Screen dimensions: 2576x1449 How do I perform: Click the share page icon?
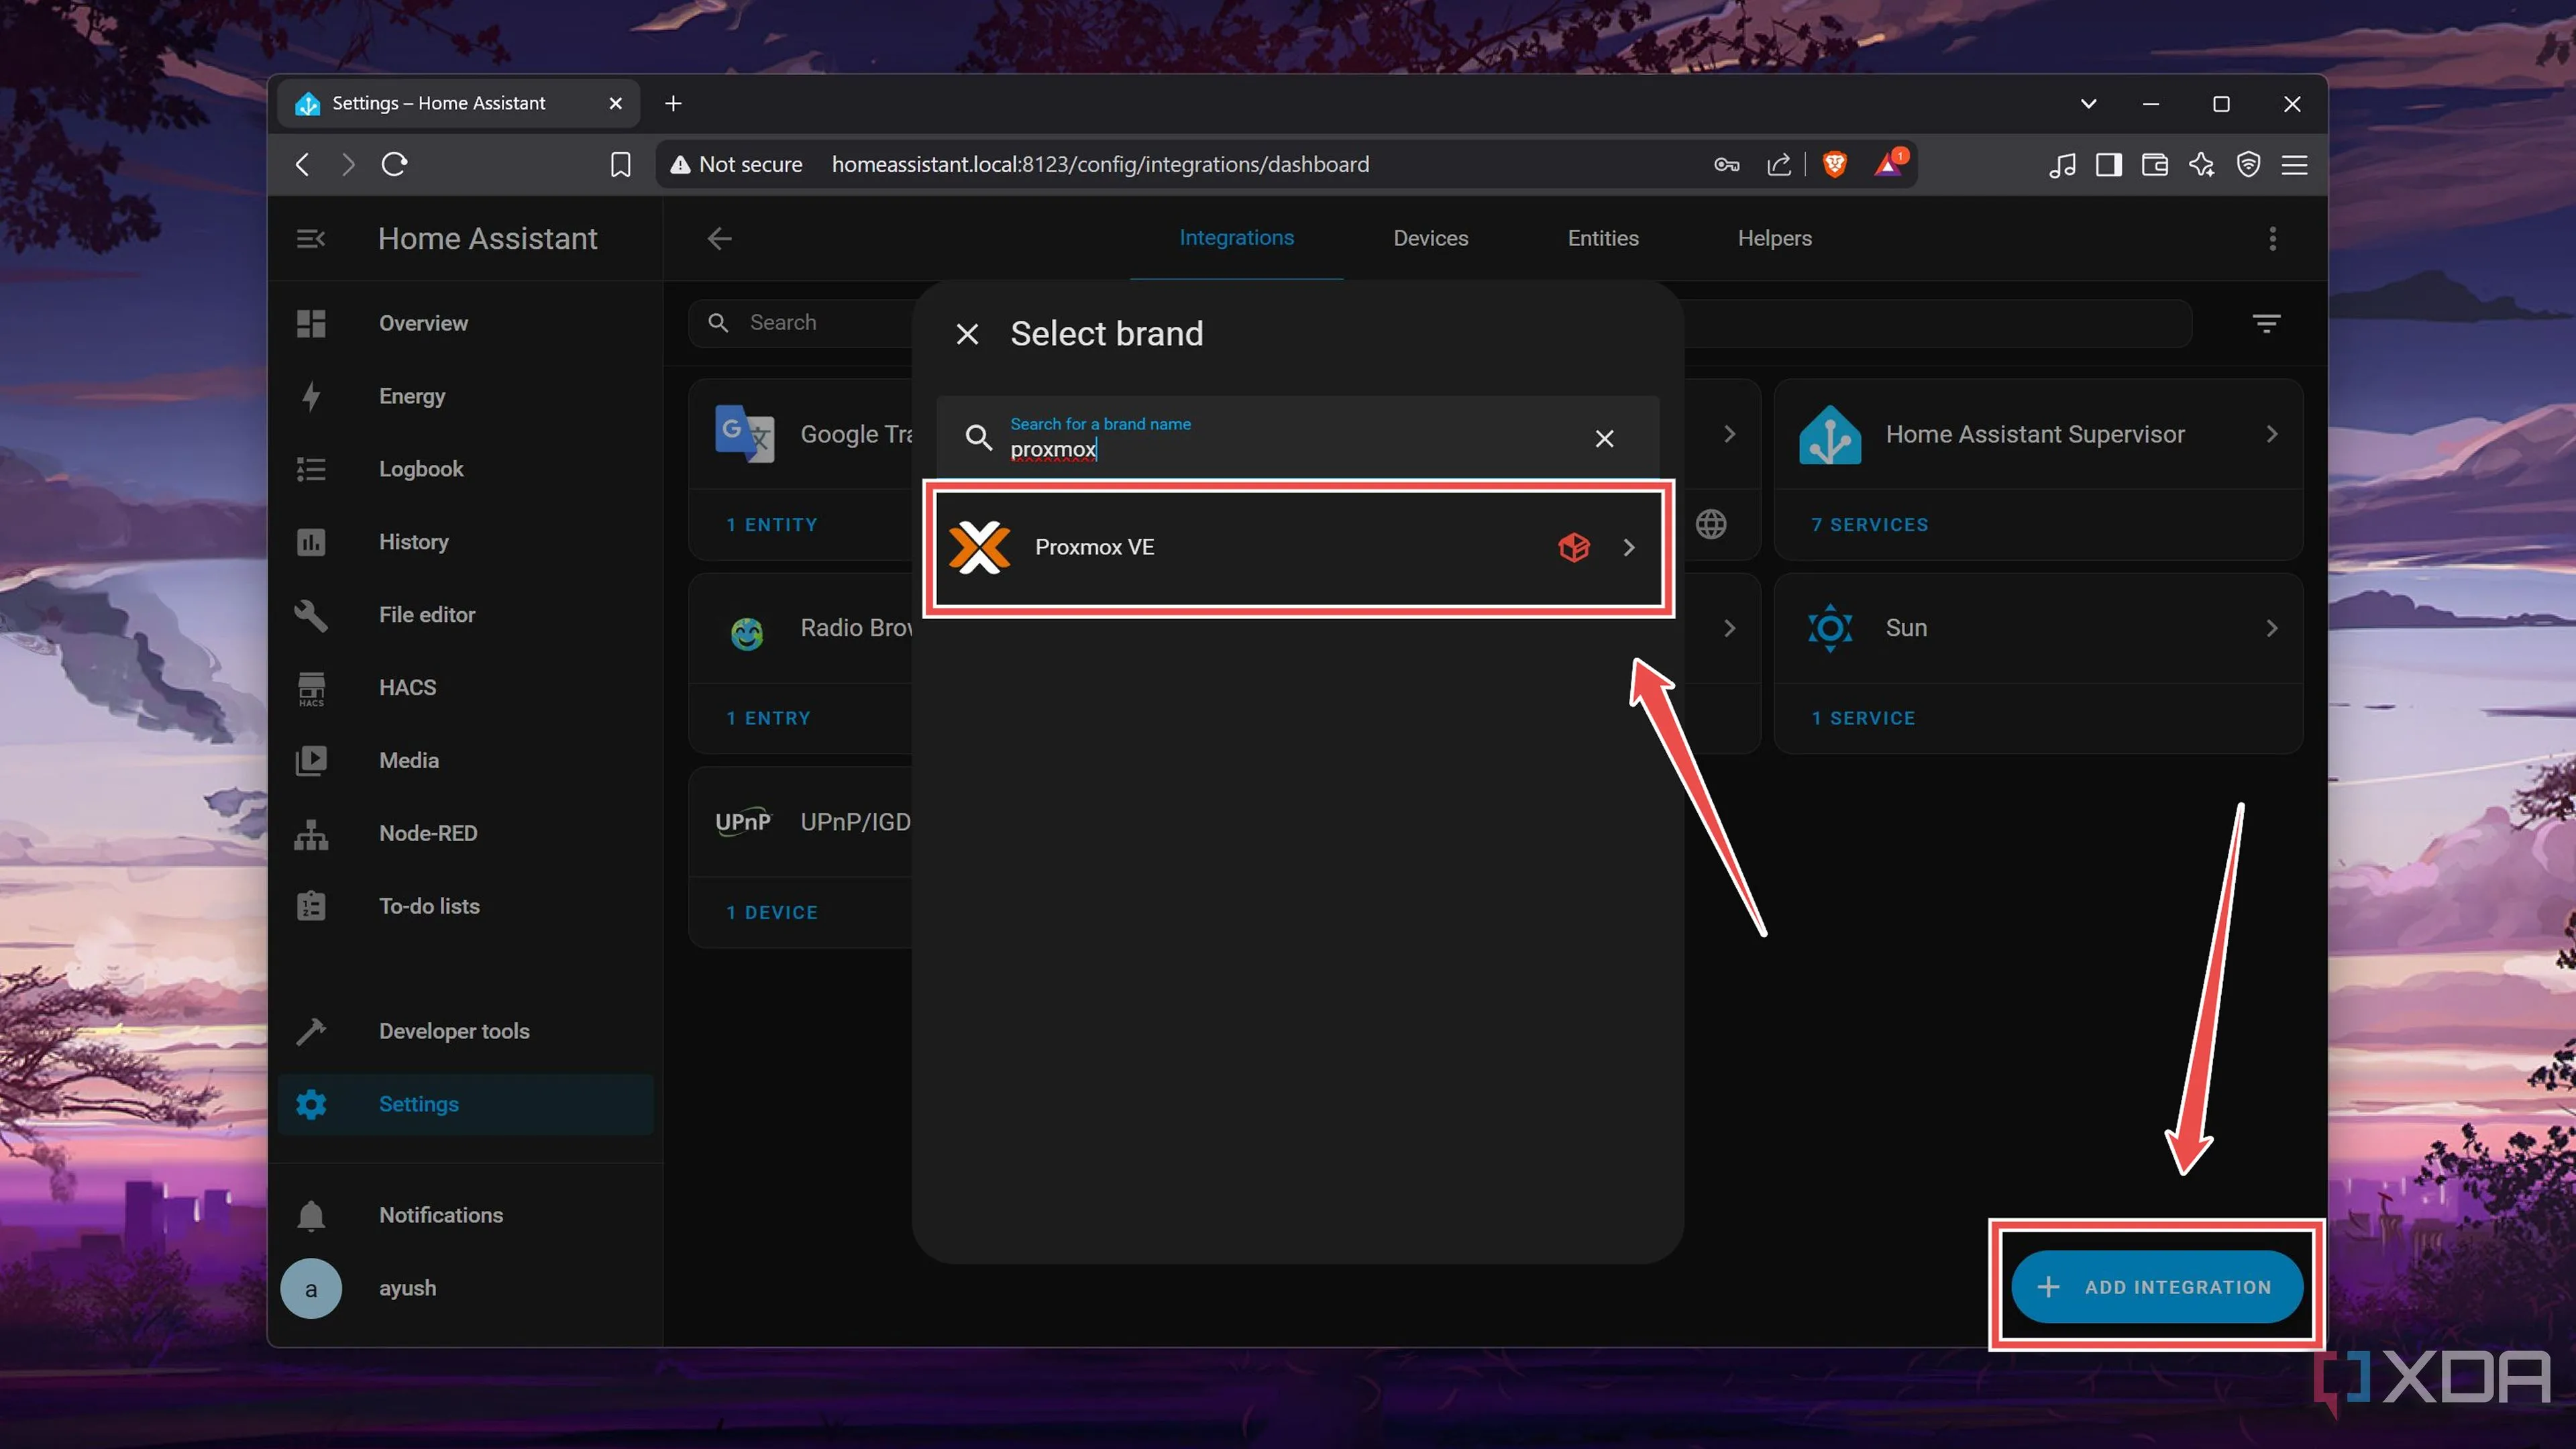(1779, 164)
